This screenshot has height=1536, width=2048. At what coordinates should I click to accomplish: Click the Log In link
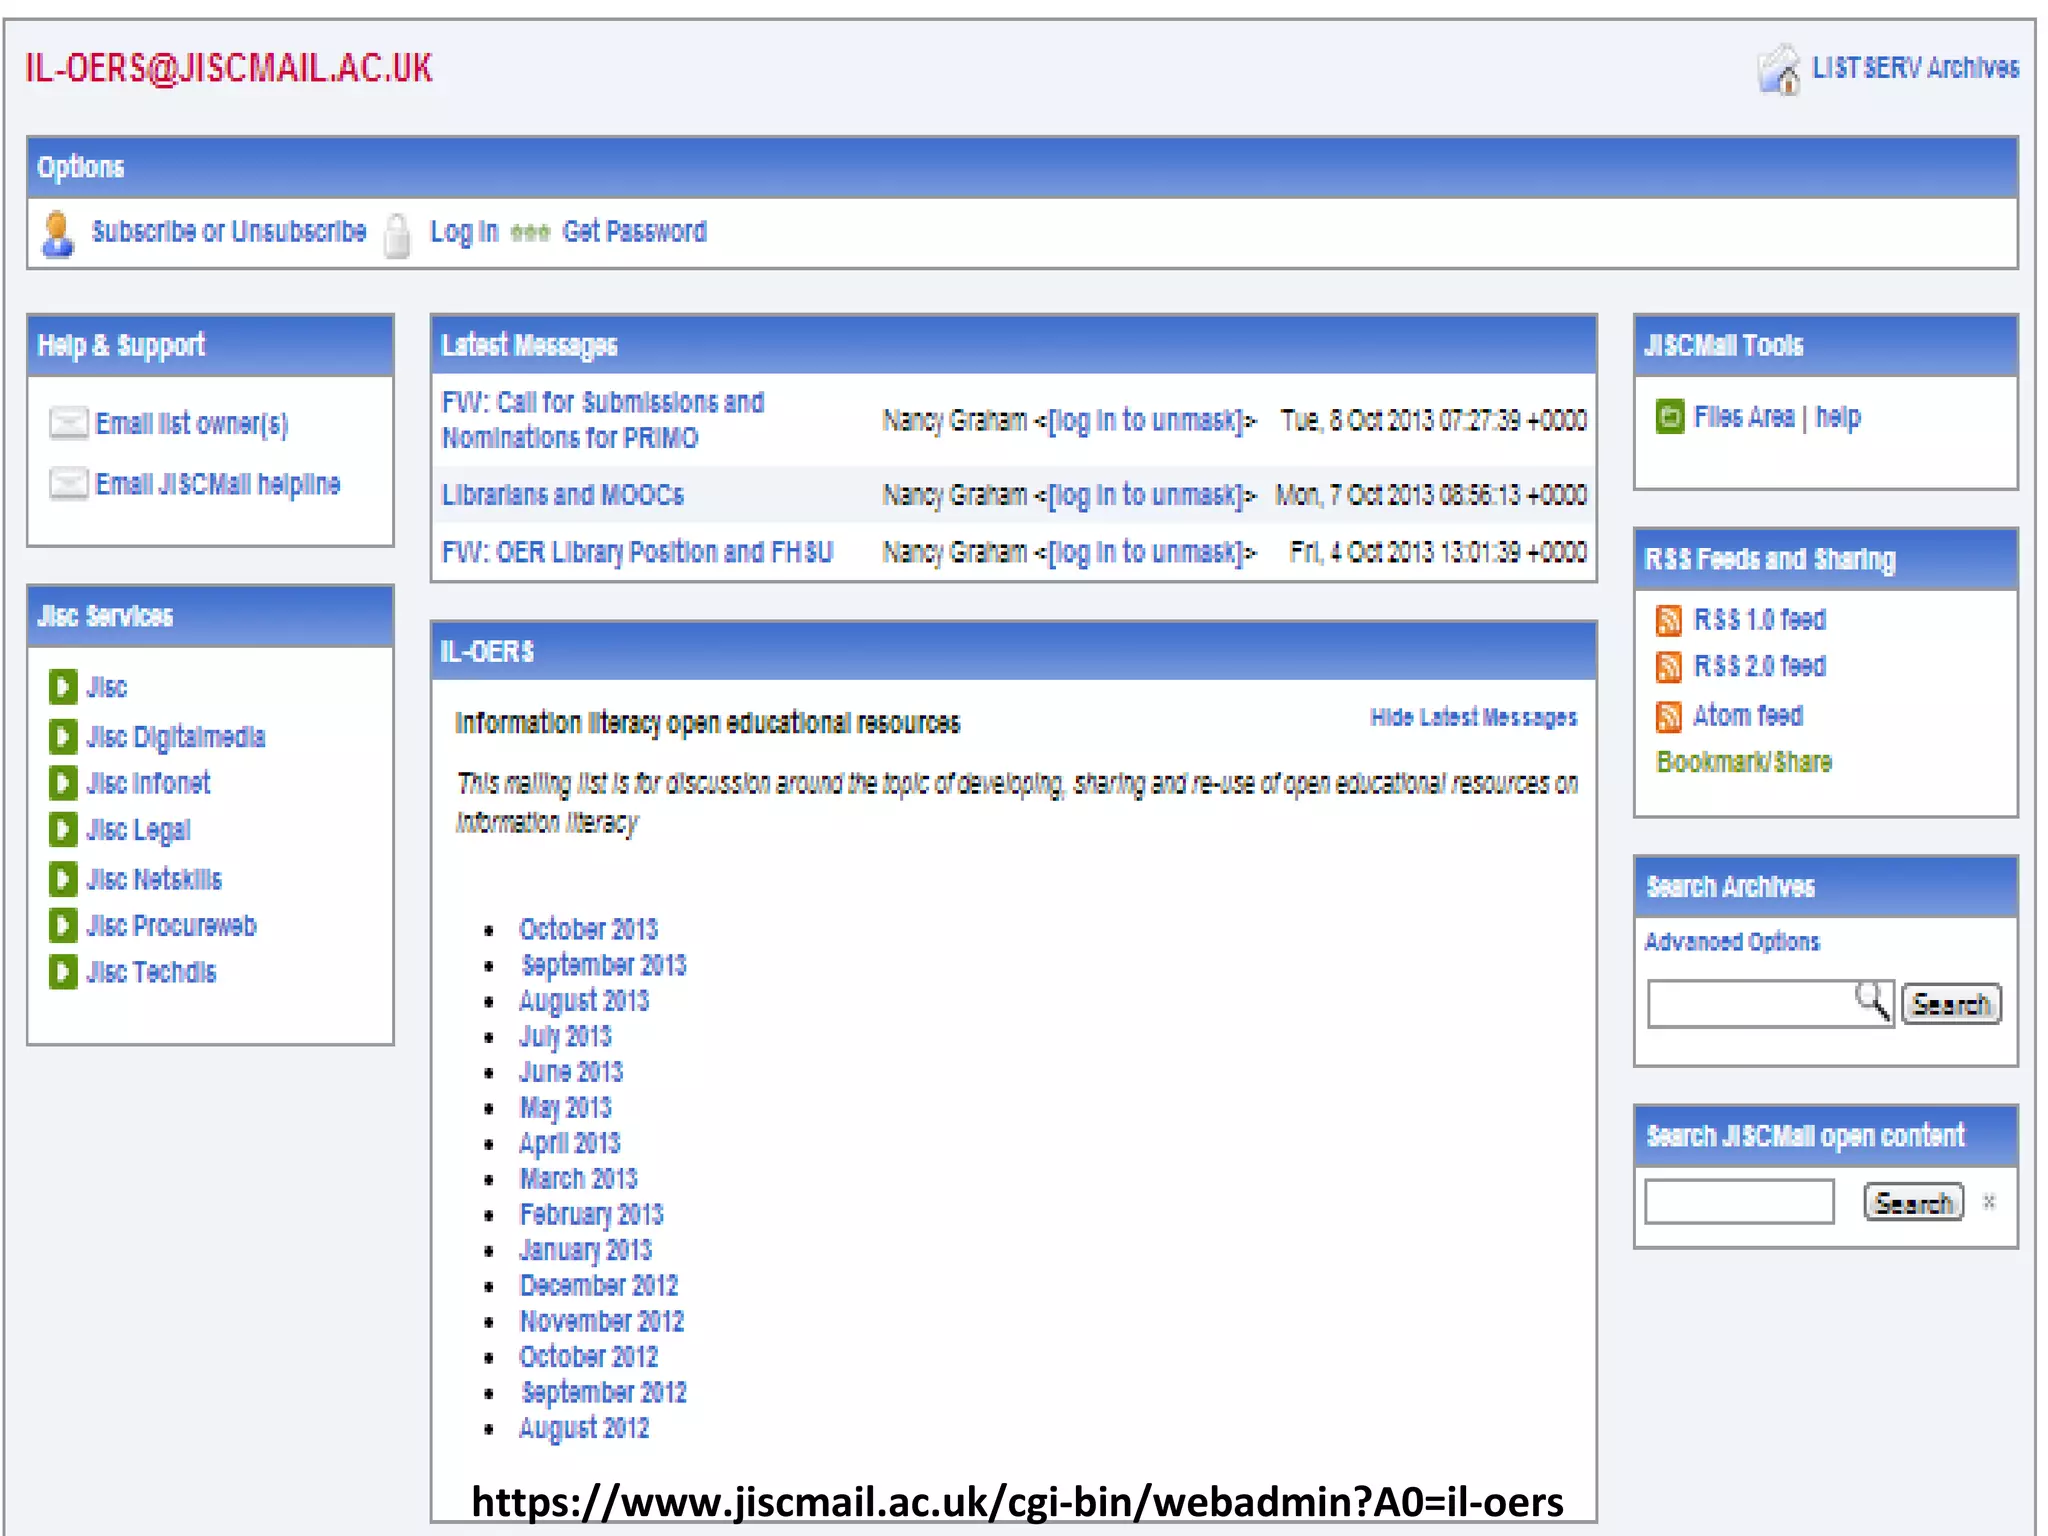(464, 232)
